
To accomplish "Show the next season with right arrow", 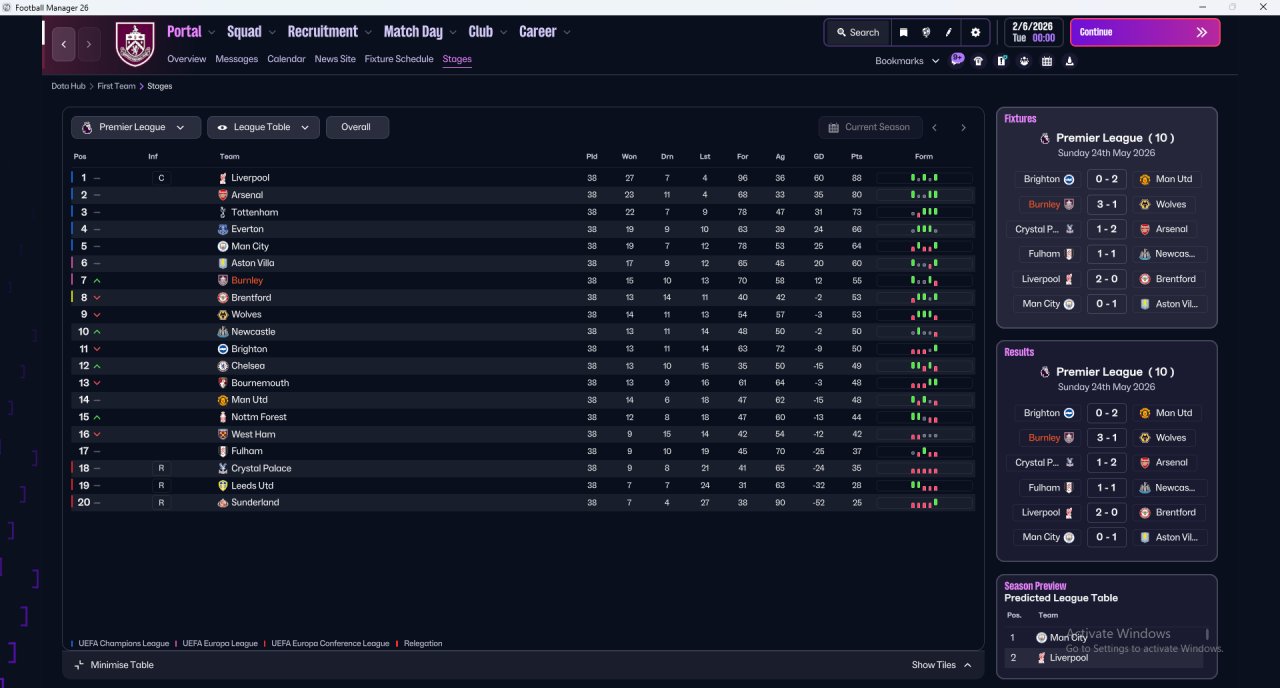I will pyautogui.click(x=963, y=127).
